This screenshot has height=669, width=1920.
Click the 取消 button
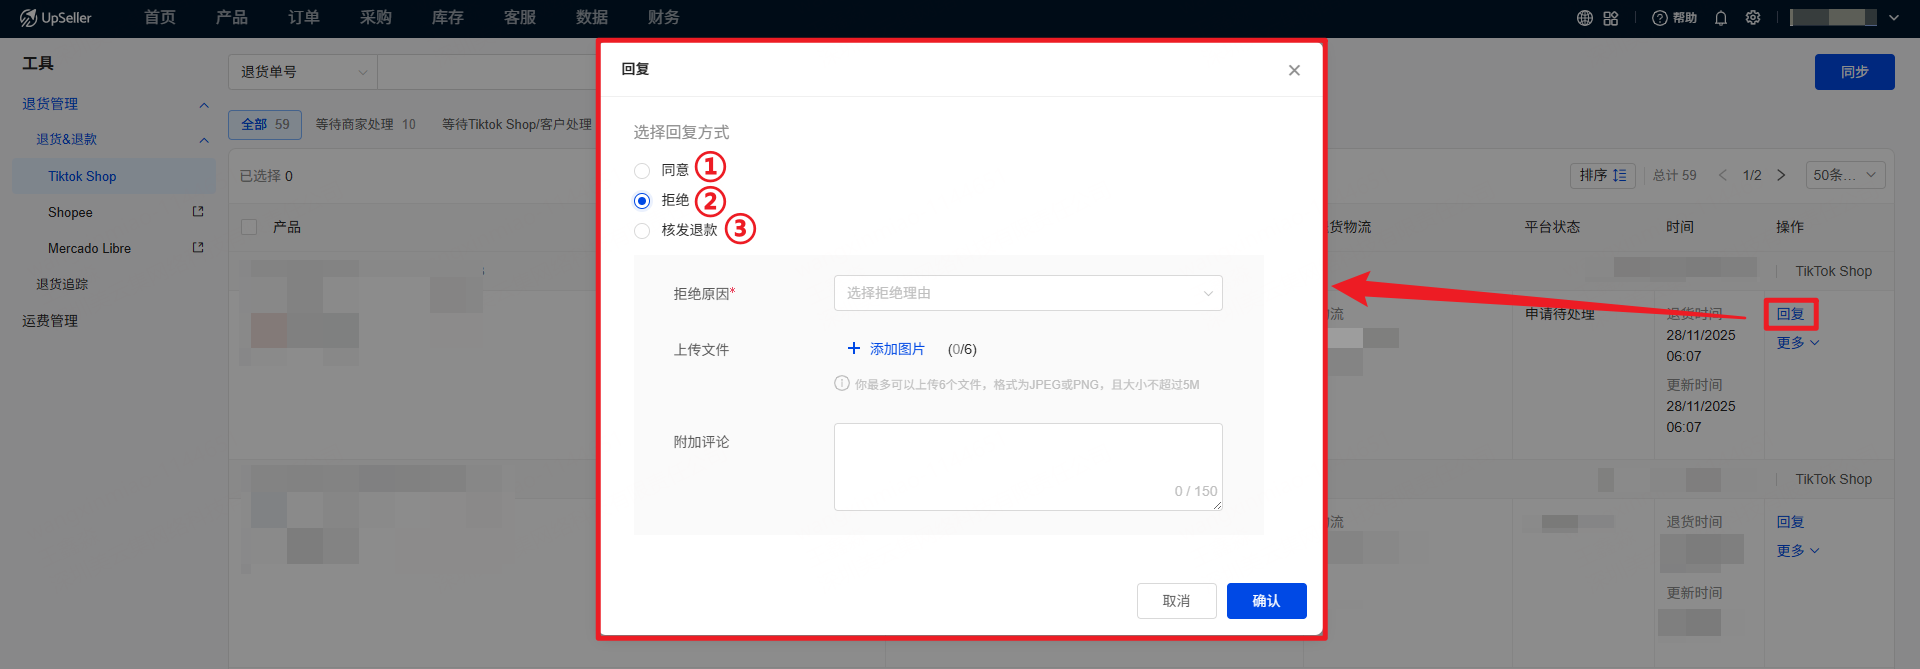1176,601
